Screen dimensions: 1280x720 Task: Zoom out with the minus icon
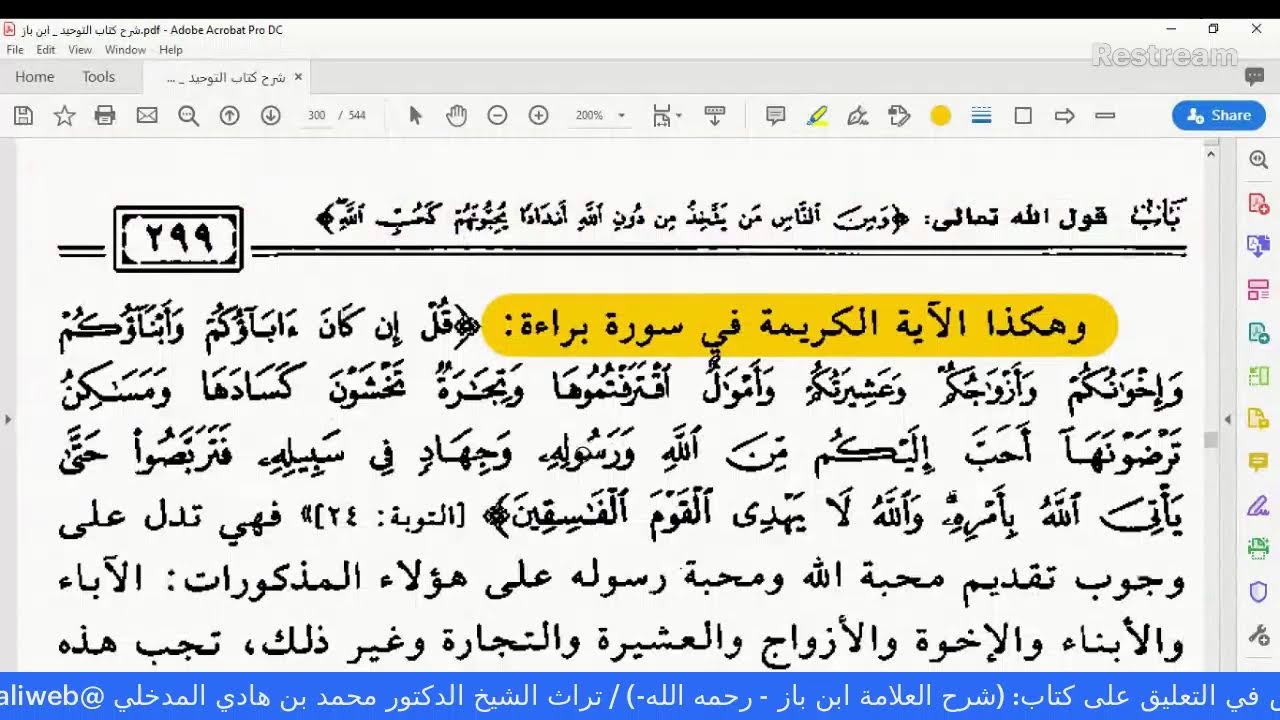pos(497,116)
